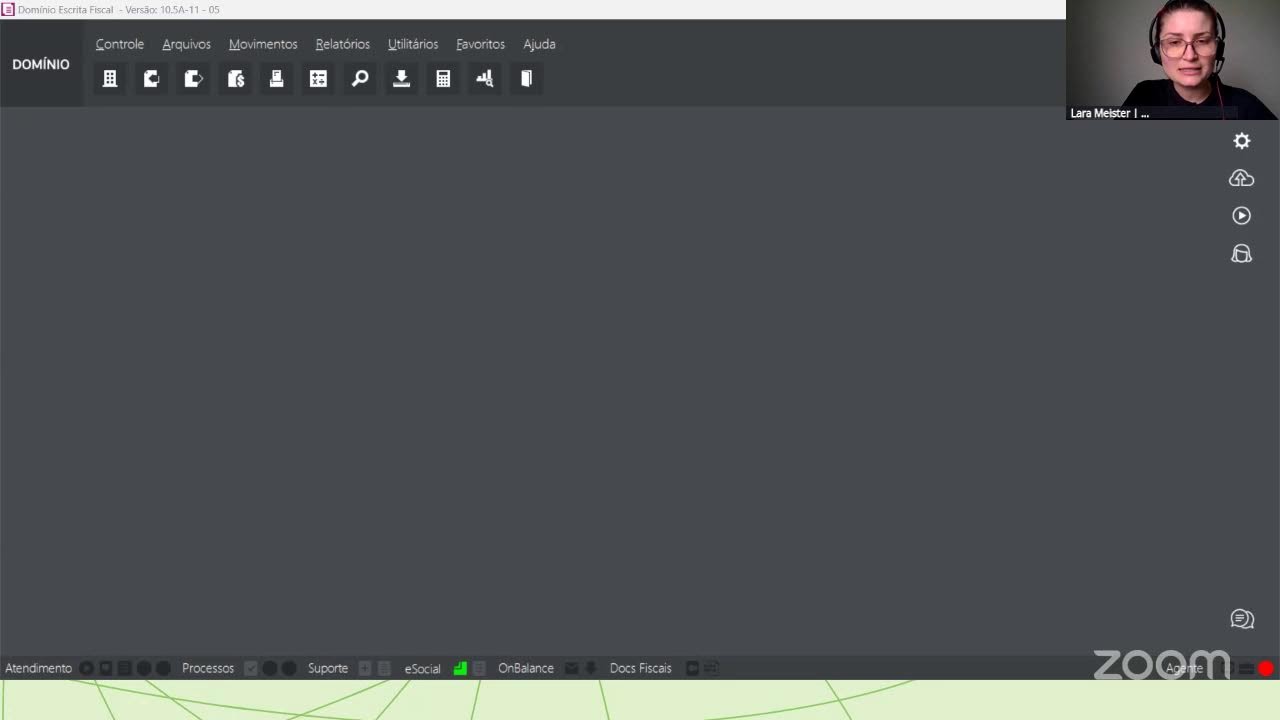
Task: Click the bar chart with magnifier icon
Action: [485, 78]
